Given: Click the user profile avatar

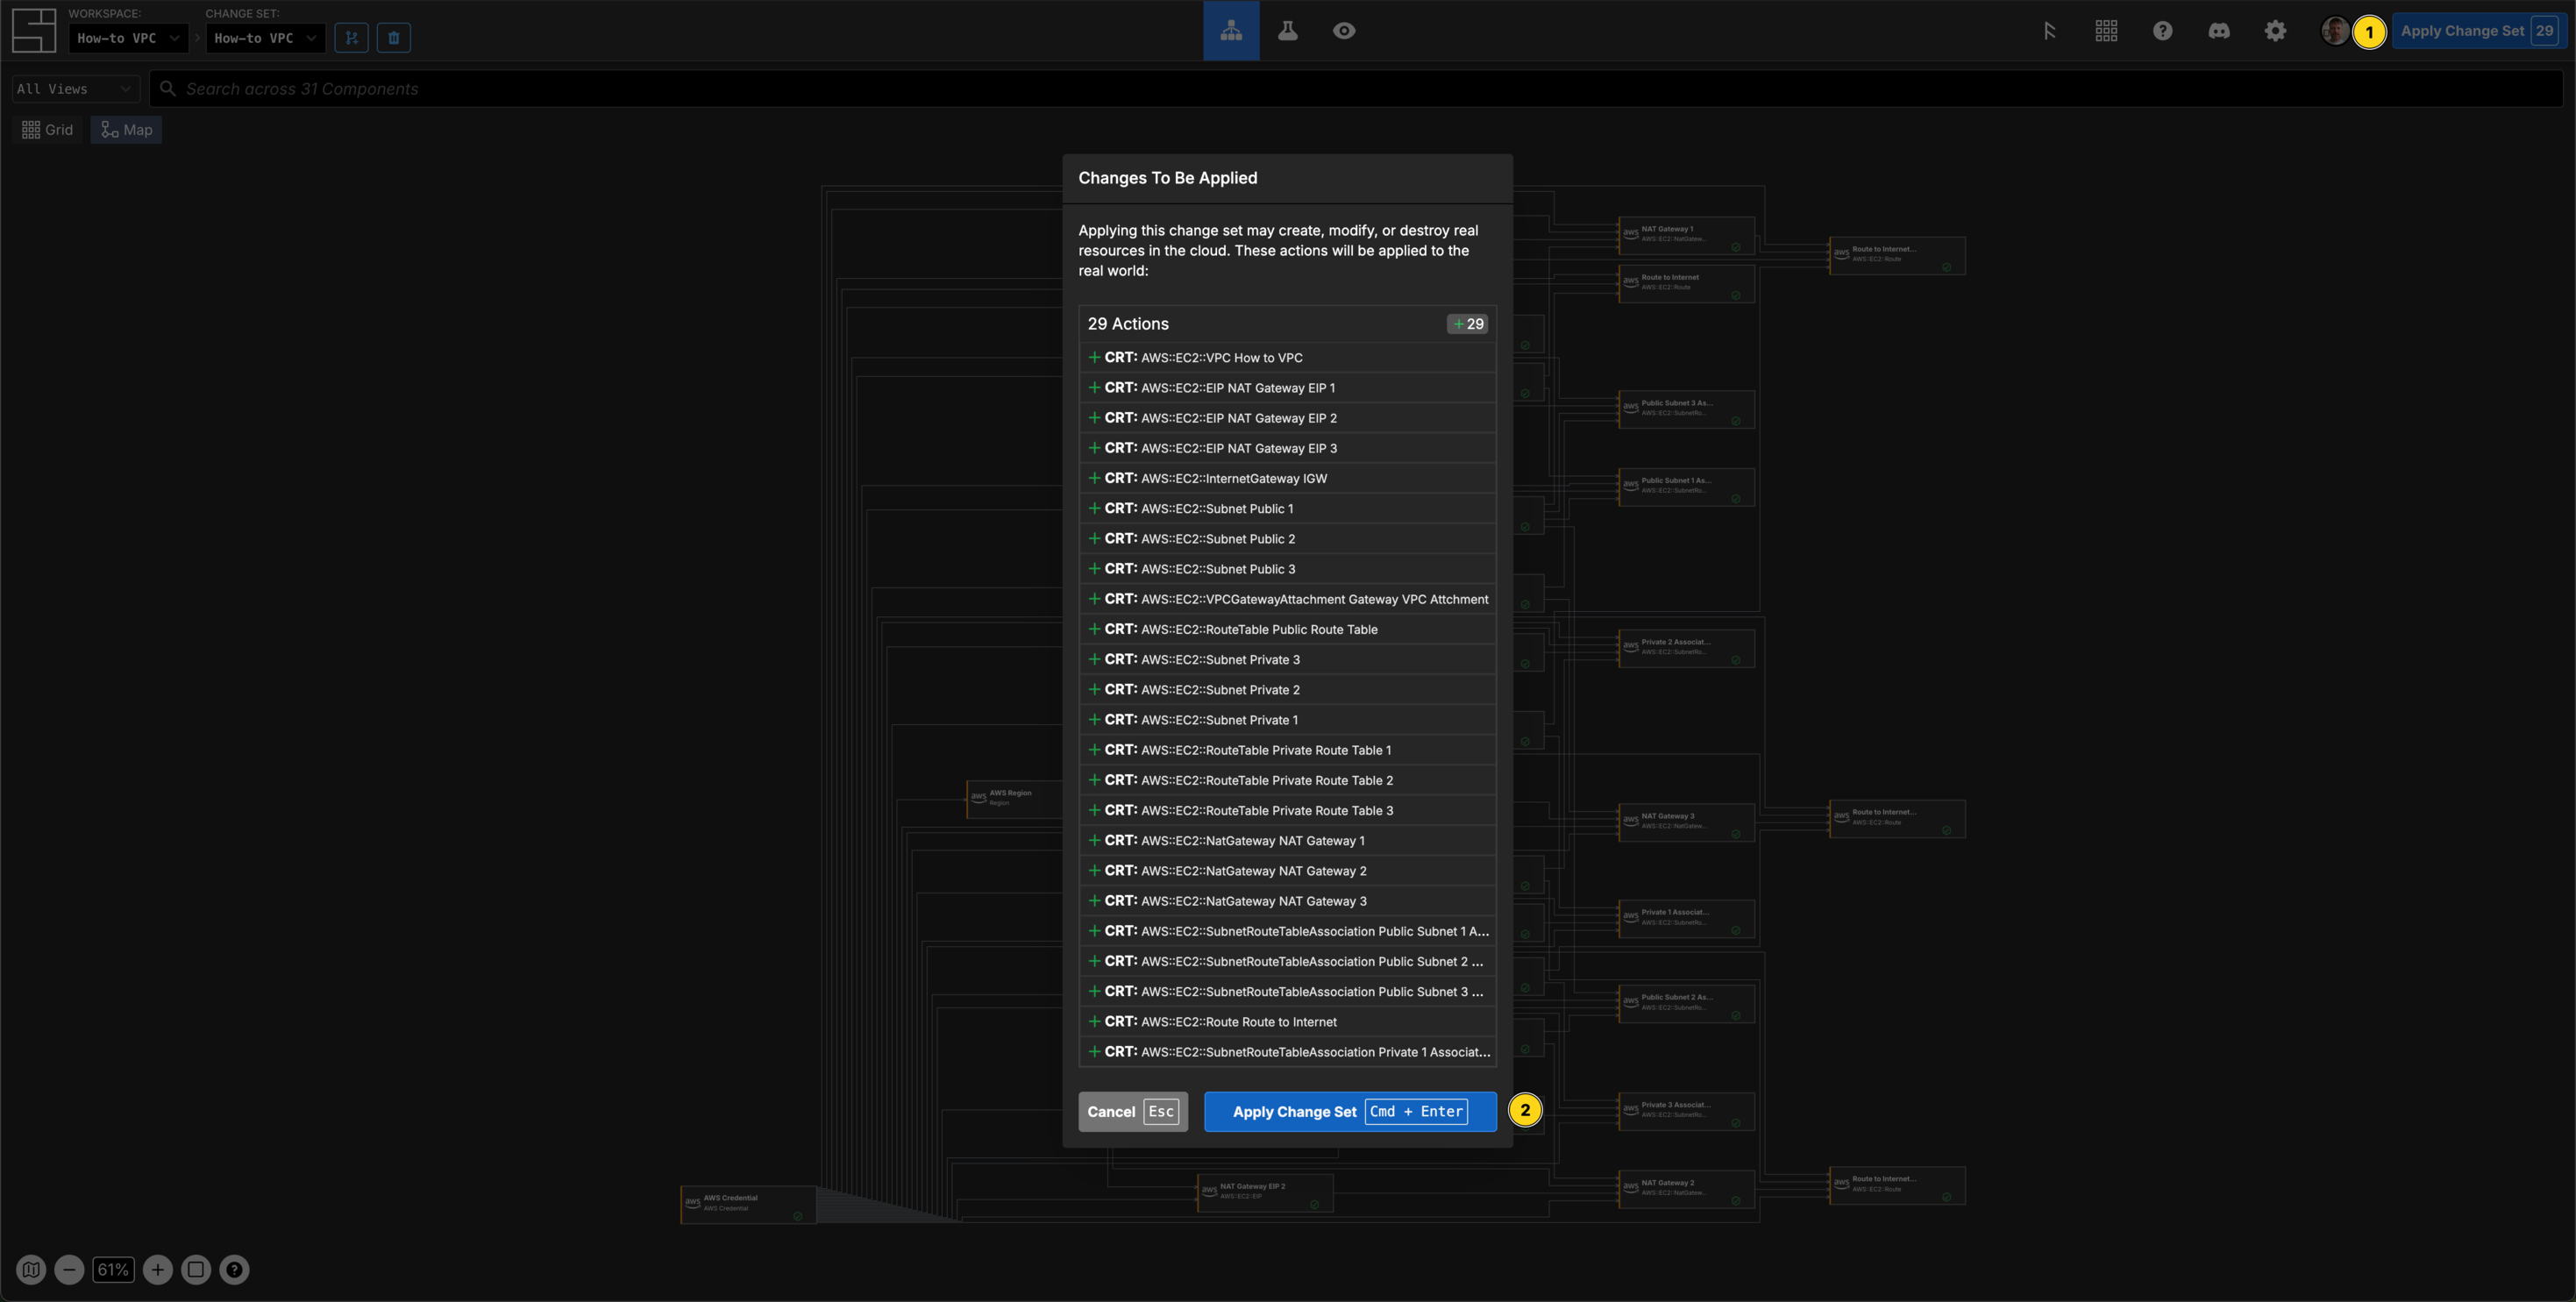Looking at the screenshot, I should (x=2335, y=31).
